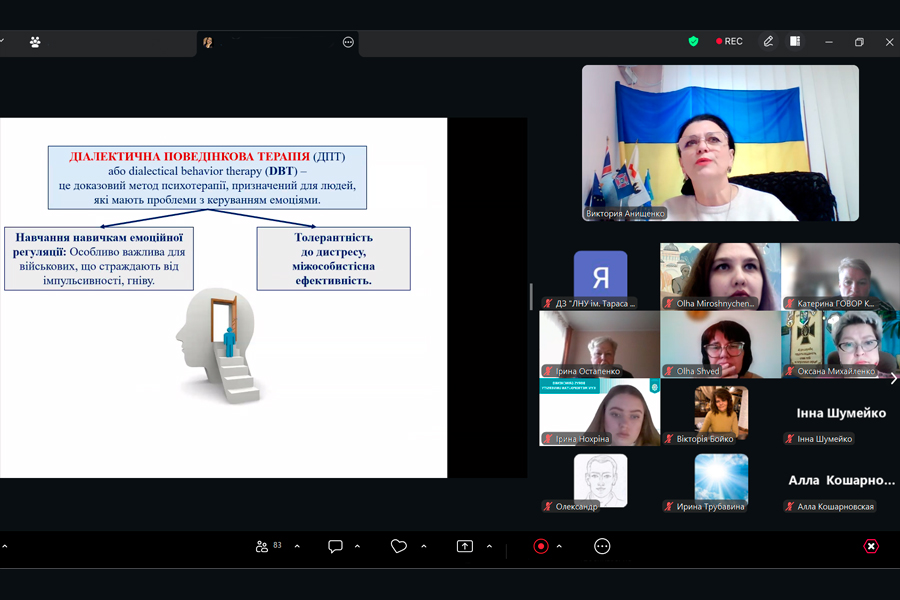
Task: Click the Я avatar of ДЗ ЛНУ participant
Action: [600, 277]
